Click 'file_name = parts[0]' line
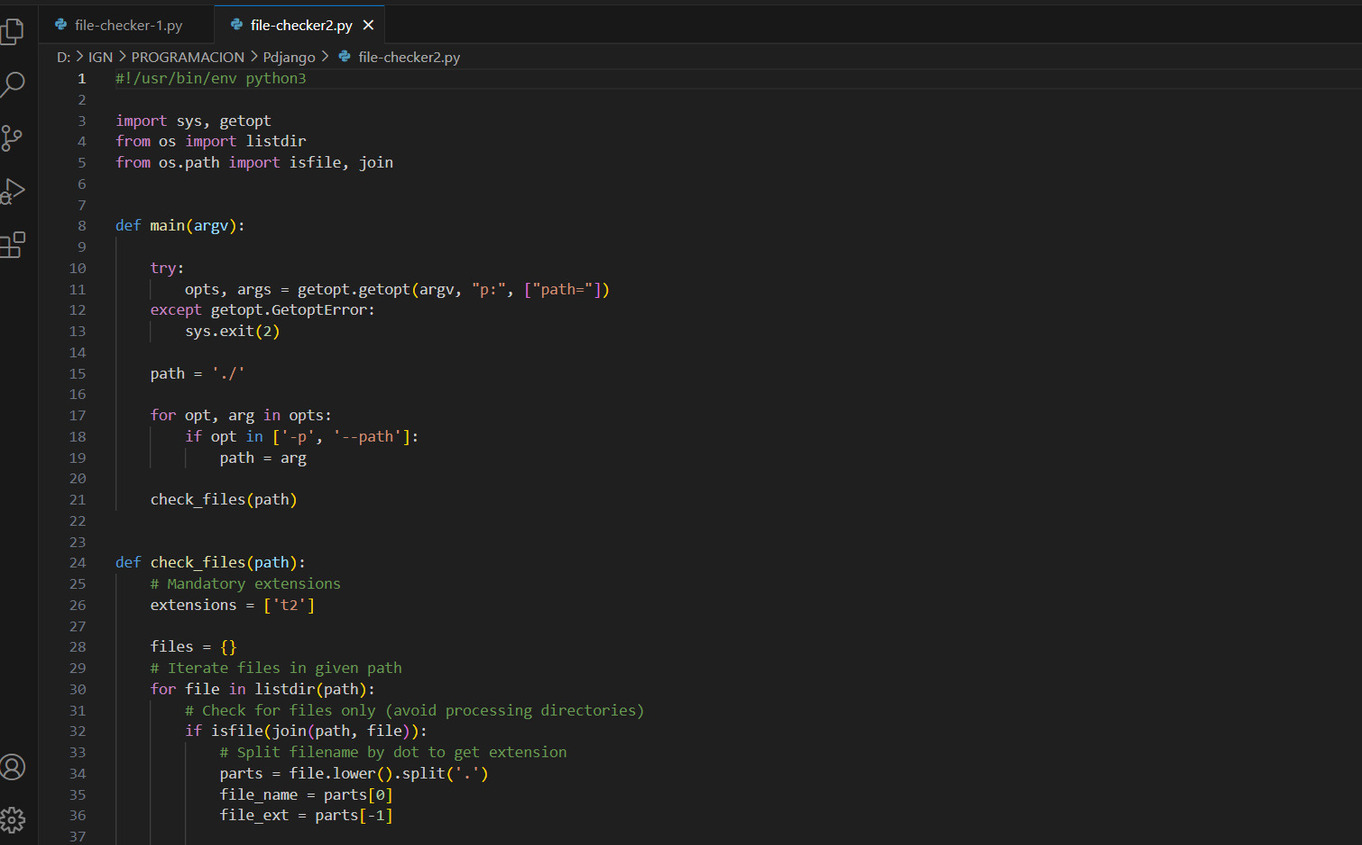The image size is (1362, 845). (x=306, y=795)
